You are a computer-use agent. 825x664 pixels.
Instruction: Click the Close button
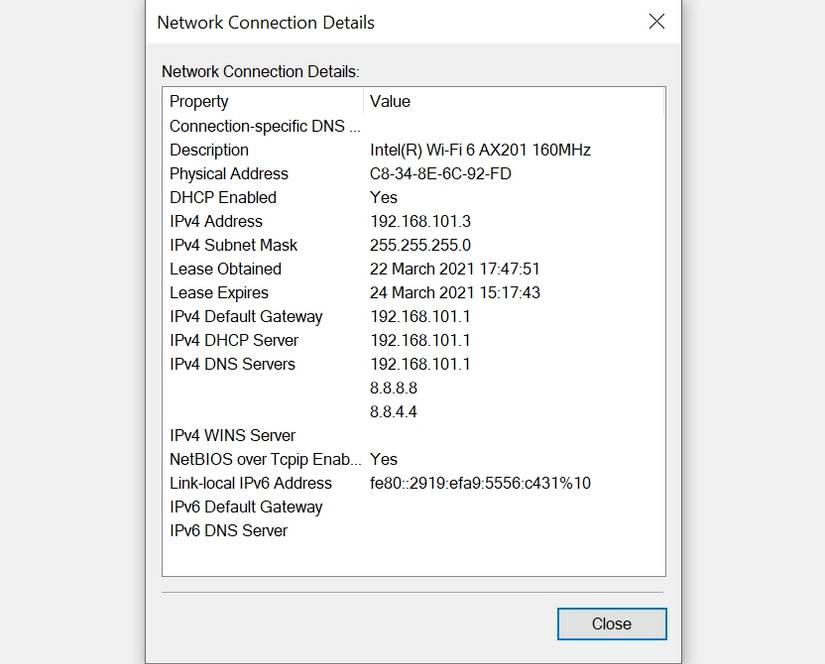coord(612,624)
